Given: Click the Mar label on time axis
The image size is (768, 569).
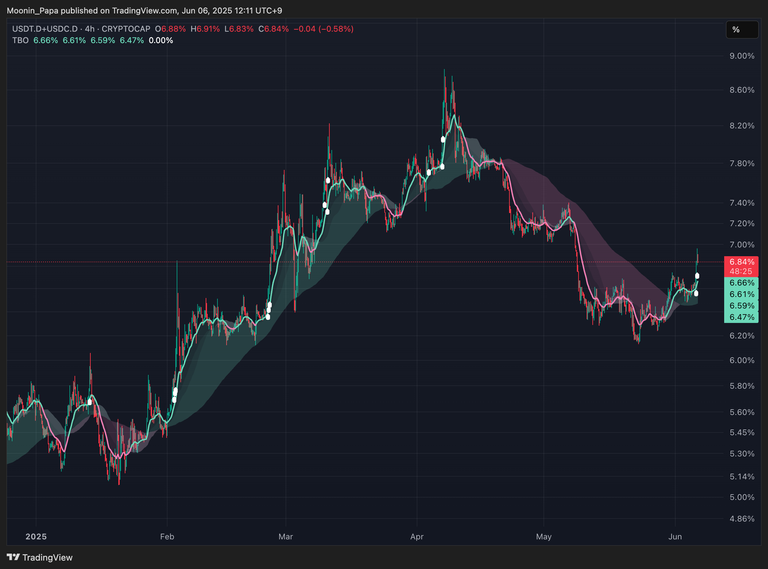Looking at the screenshot, I should point(286,537).
